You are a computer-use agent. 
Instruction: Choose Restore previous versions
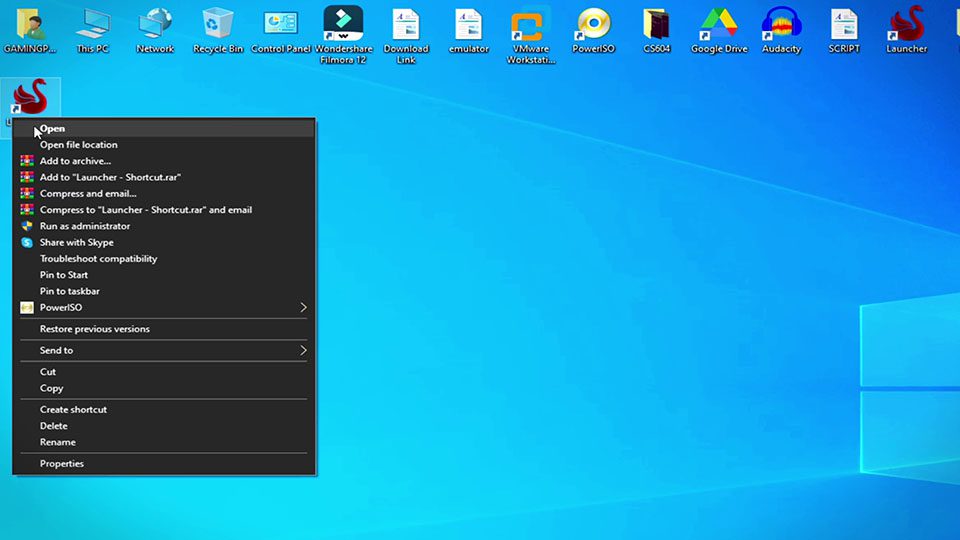(164, 329)
